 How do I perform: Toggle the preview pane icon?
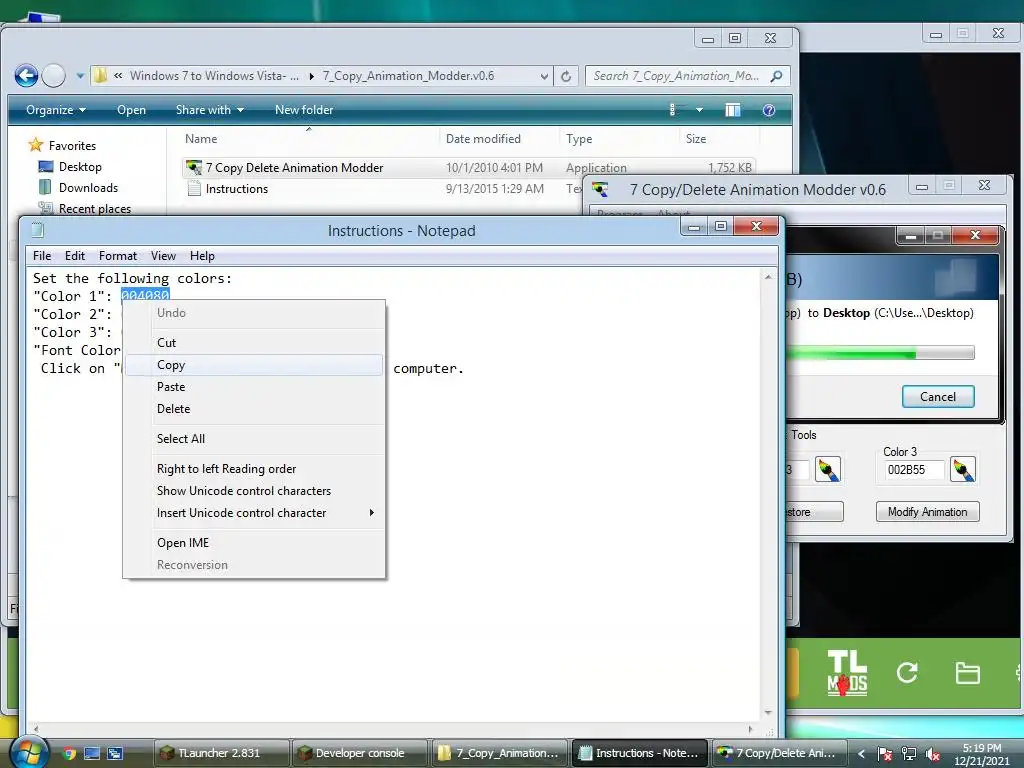coord(733,110)
